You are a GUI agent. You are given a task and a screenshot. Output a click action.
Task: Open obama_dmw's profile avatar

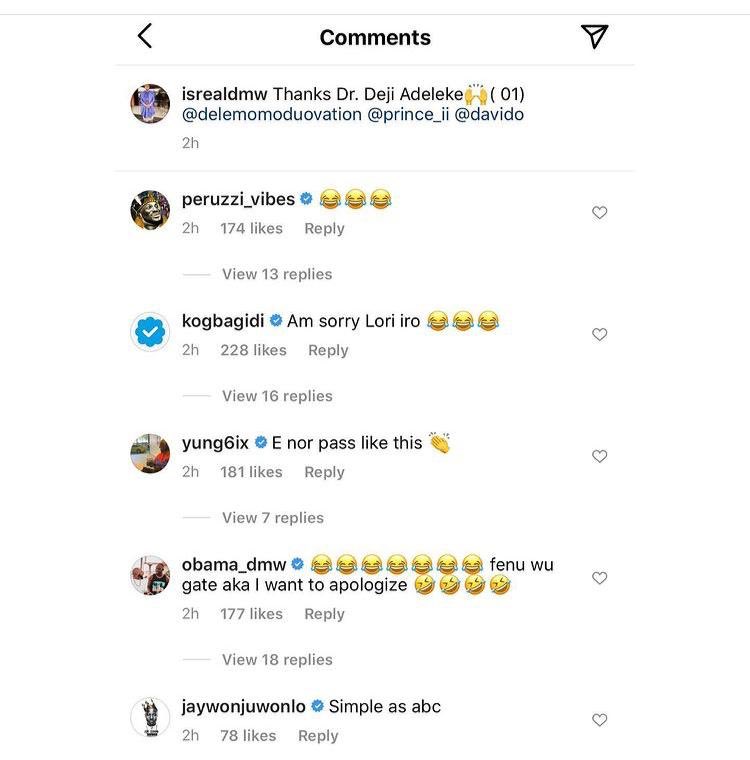(x=151, y=576)
